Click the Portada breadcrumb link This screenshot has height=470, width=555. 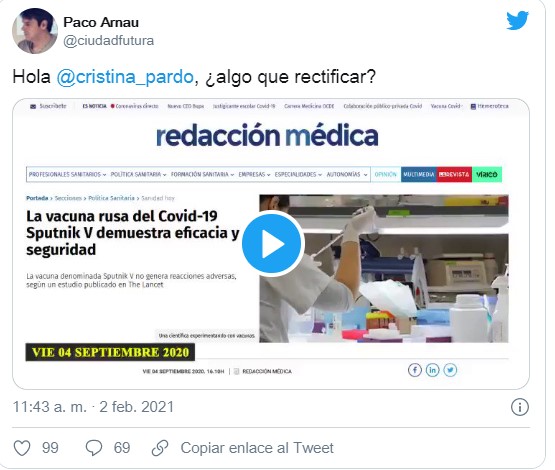(37, 198)
